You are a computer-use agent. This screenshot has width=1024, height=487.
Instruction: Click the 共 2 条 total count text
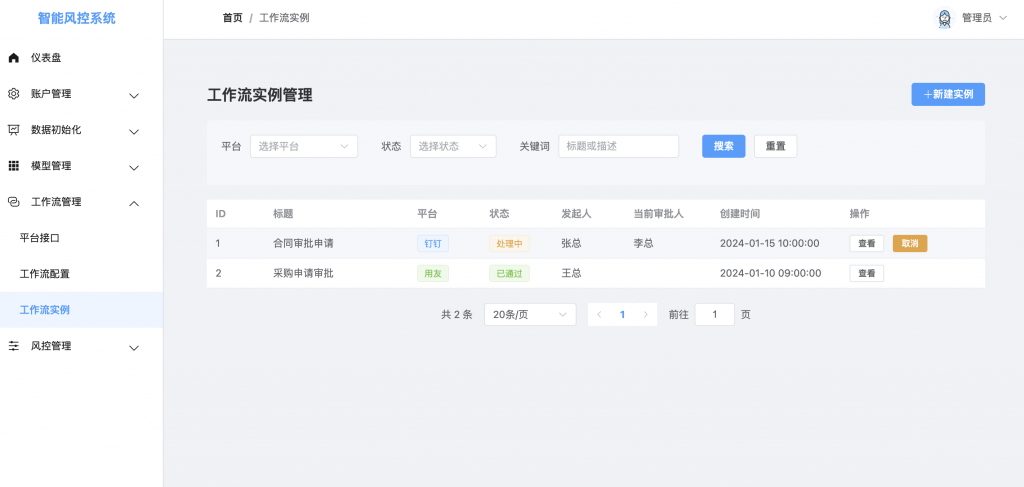(456, 315)
